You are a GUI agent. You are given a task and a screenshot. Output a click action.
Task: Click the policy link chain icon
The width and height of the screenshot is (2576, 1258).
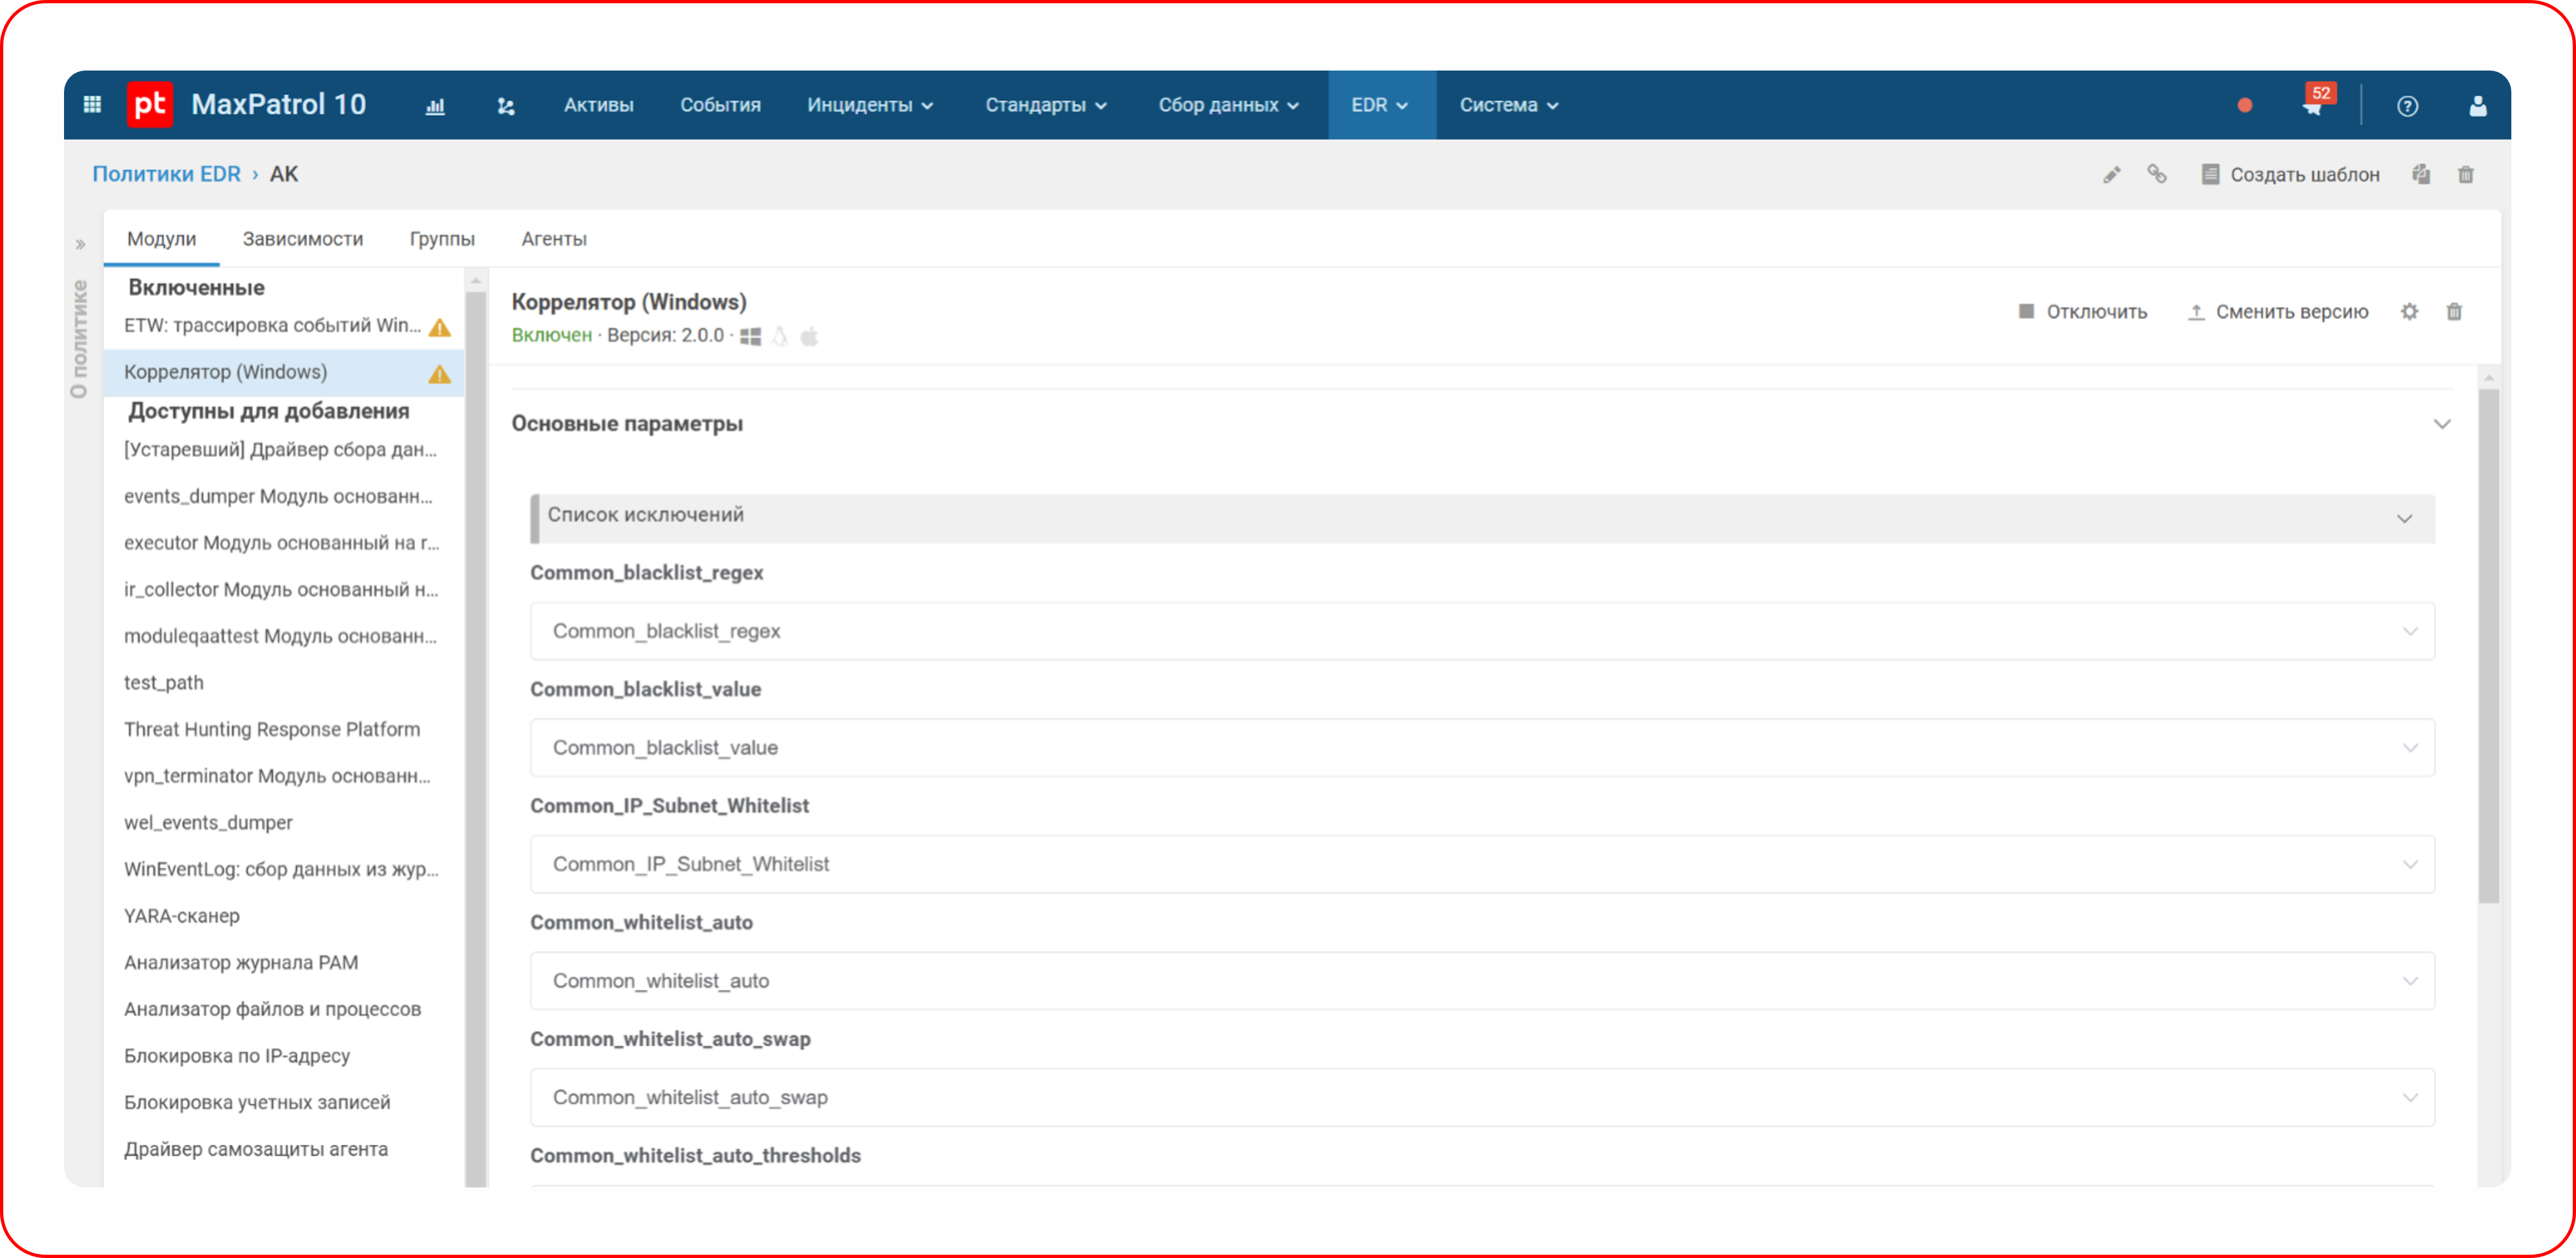(2157, 175)
